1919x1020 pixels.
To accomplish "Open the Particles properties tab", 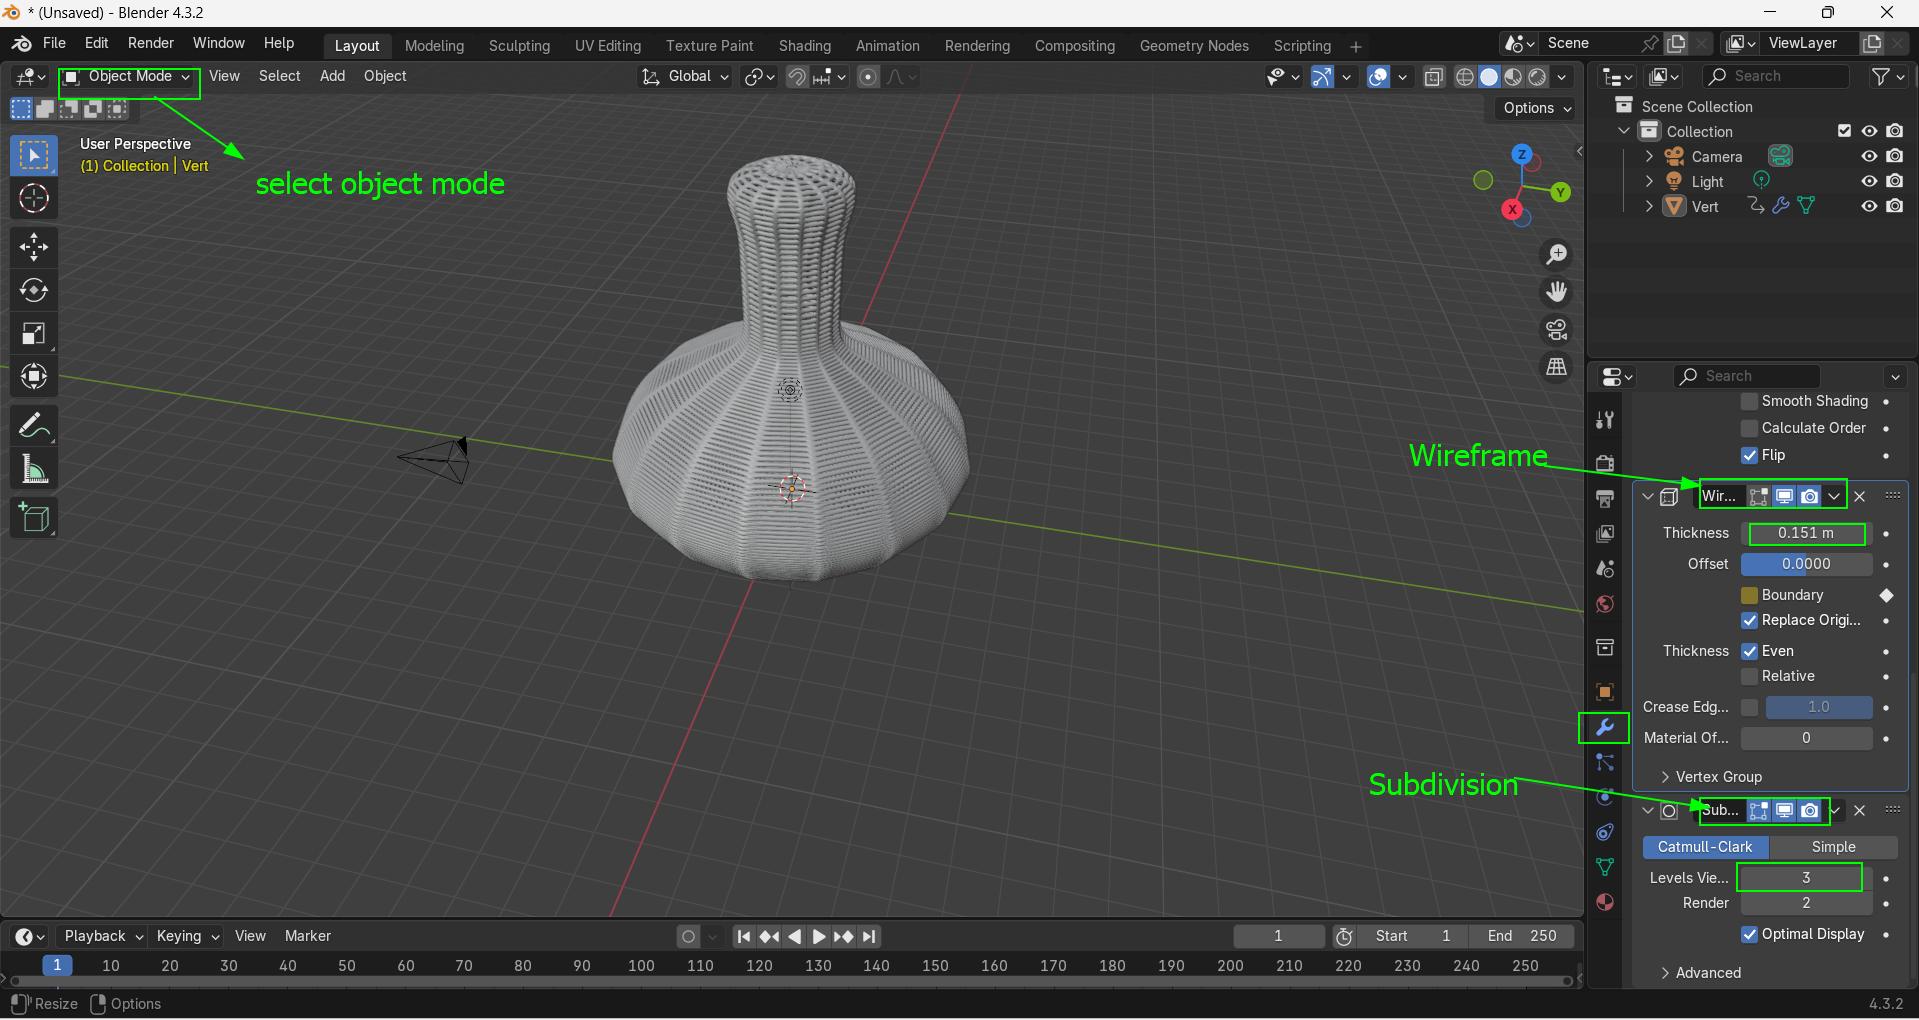I will pyautogui.click(x=1605, y=762).
